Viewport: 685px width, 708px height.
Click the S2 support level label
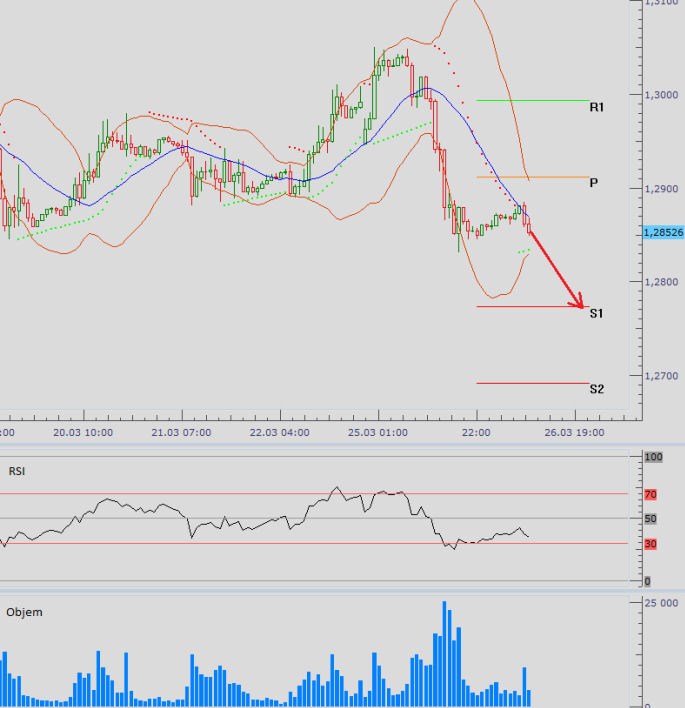click(x=596, y=389)
